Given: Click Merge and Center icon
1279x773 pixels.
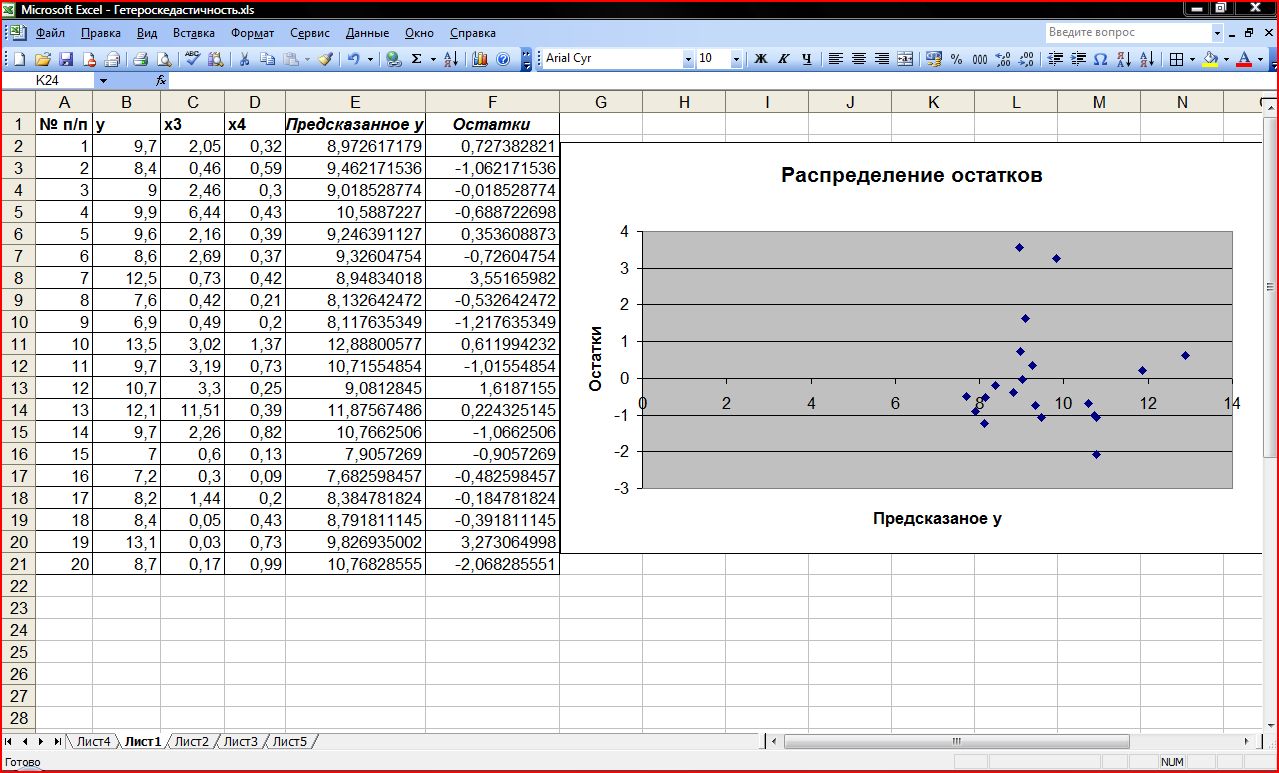Looking at the screenshot, I should [x=906, y=59].
